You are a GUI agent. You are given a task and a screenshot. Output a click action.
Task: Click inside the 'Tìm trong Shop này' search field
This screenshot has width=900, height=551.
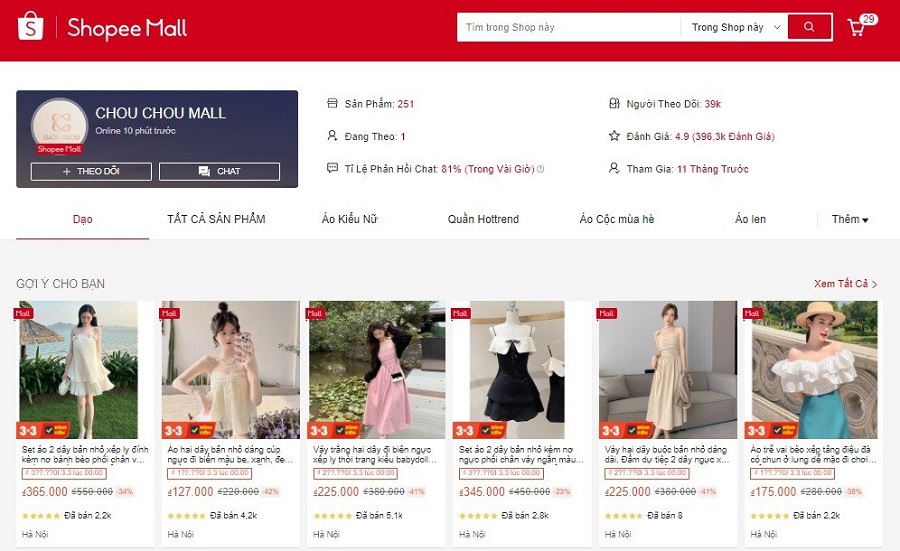(567, 28)
